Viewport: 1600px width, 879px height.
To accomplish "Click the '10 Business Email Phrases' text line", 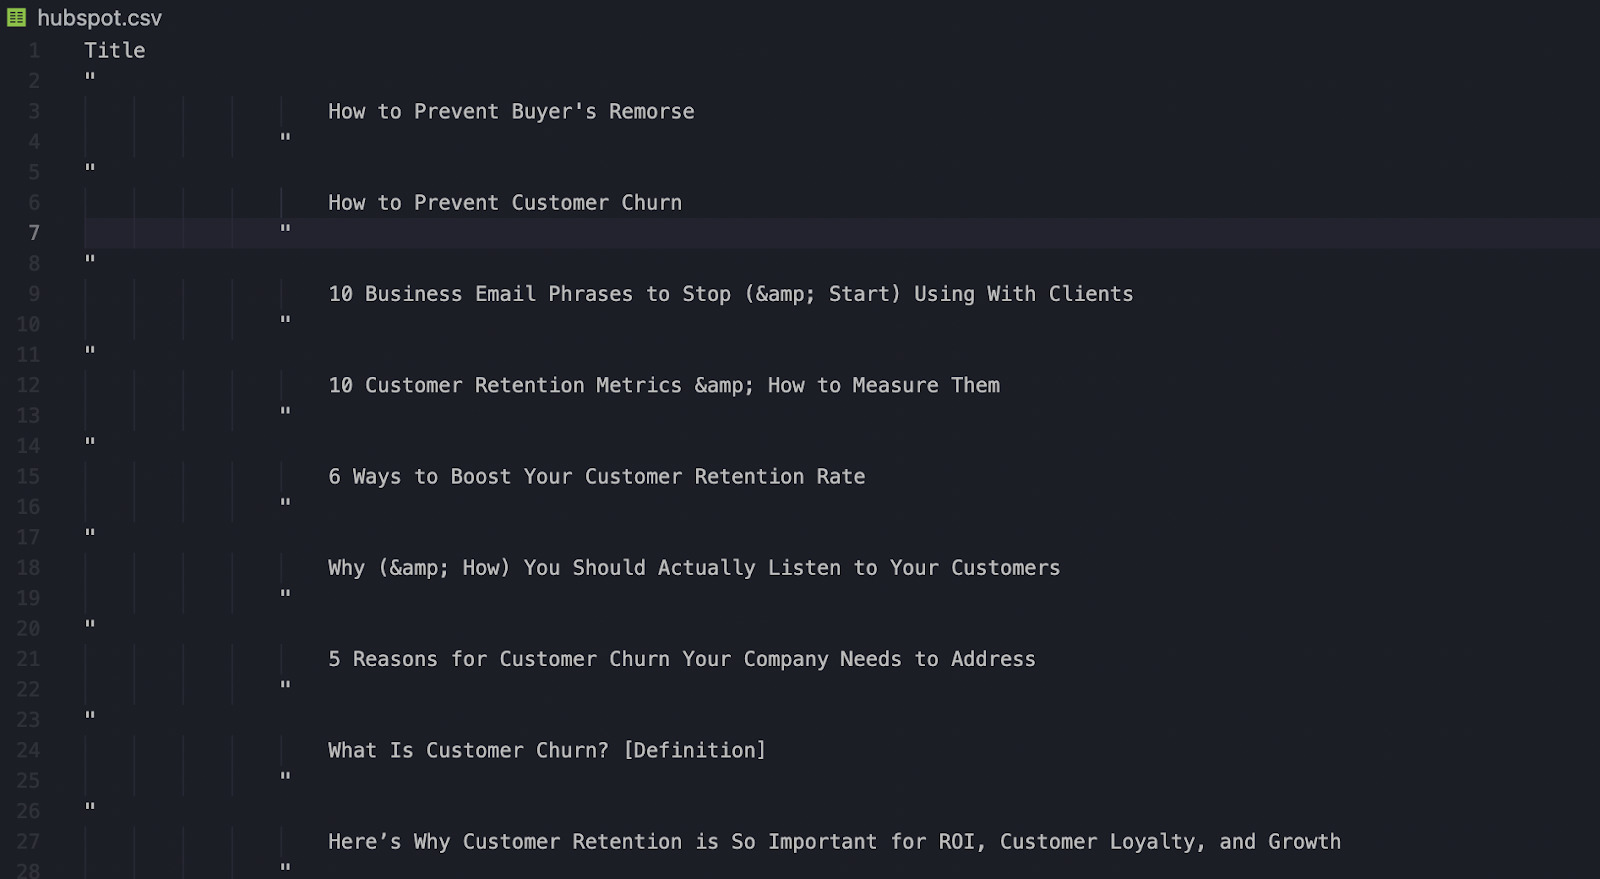I will click(x=731, y=294).
